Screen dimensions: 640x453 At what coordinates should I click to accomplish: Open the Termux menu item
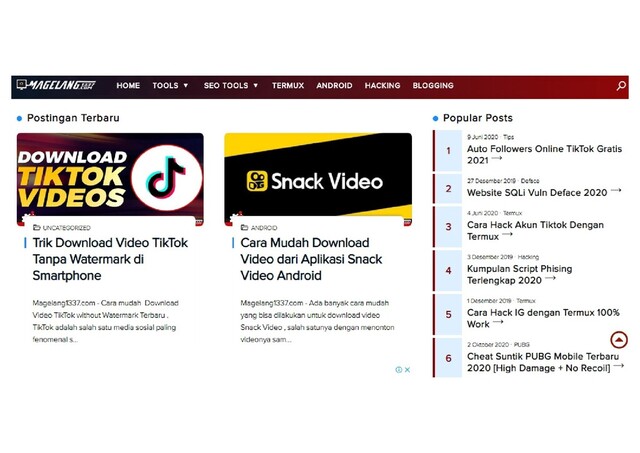pyautogui.click(x=288, y=85)
